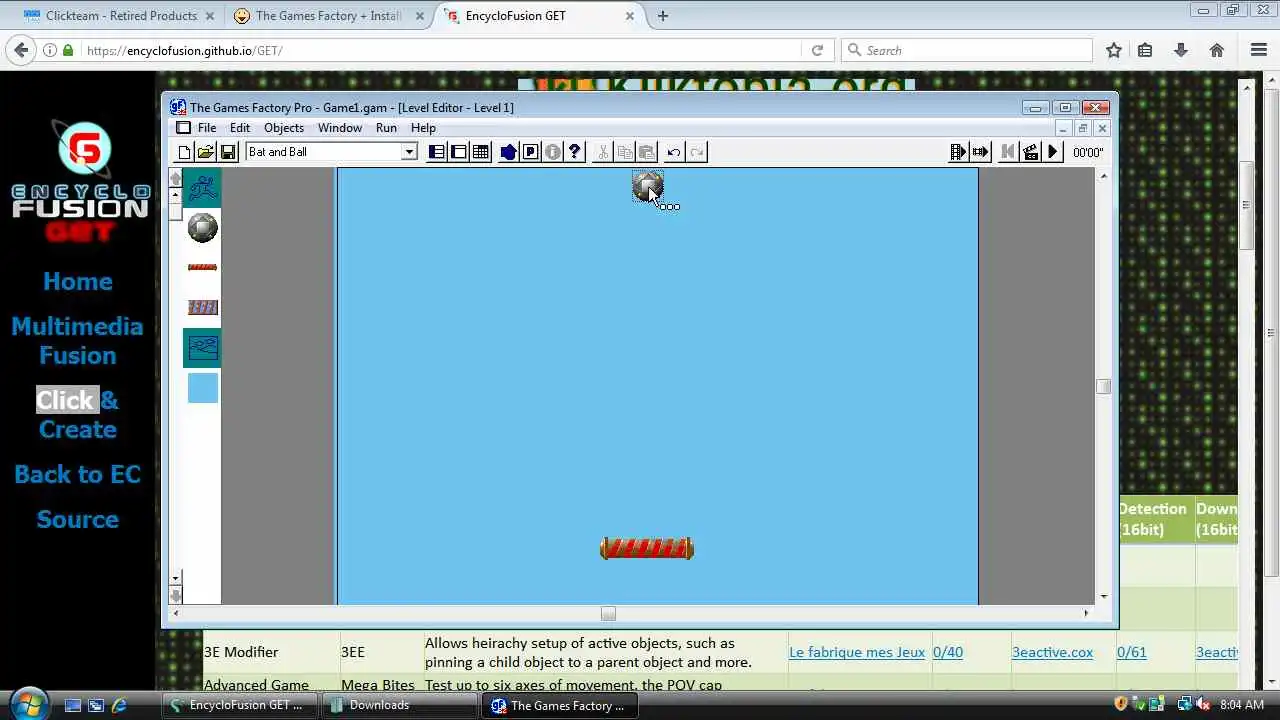
Task: Open the browser hamburger menu
Action: (1259, 50)
